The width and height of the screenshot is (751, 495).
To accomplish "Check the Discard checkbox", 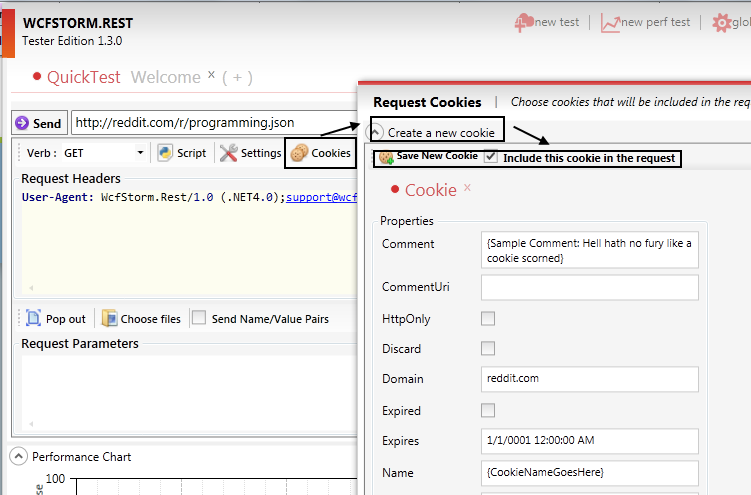I will point(488,348).
